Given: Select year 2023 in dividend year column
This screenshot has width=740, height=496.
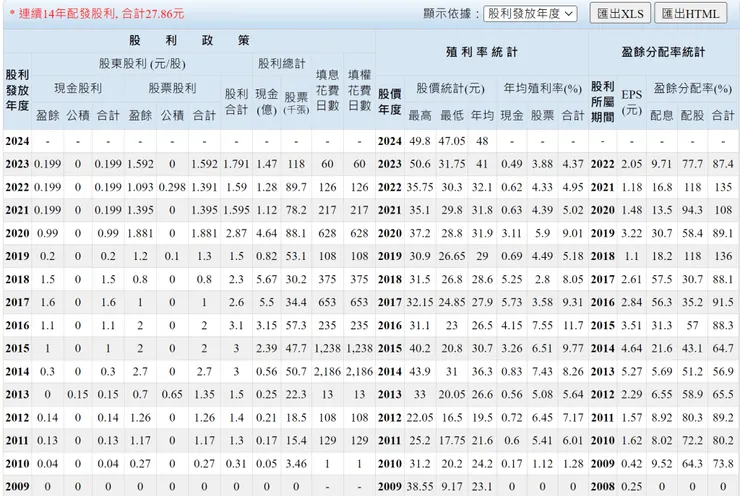Looking at the screenshot, I should point(17,164).
